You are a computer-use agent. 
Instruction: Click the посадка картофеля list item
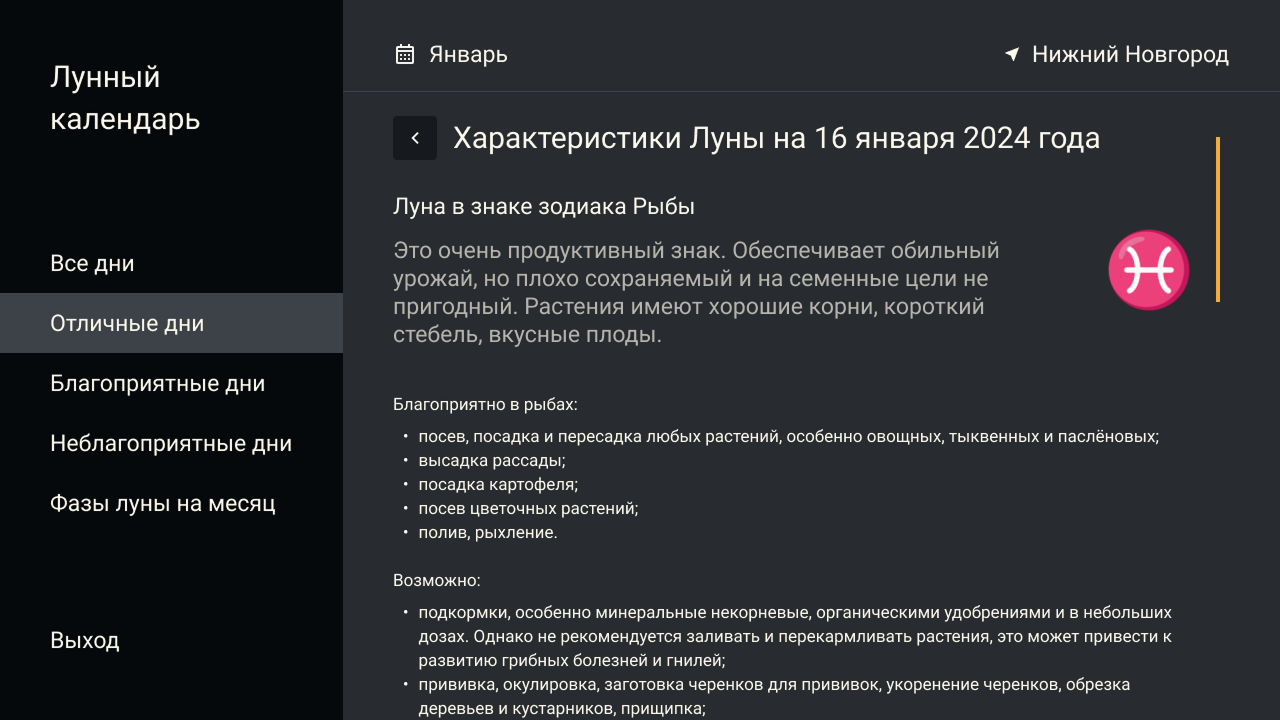pos(498,484)
